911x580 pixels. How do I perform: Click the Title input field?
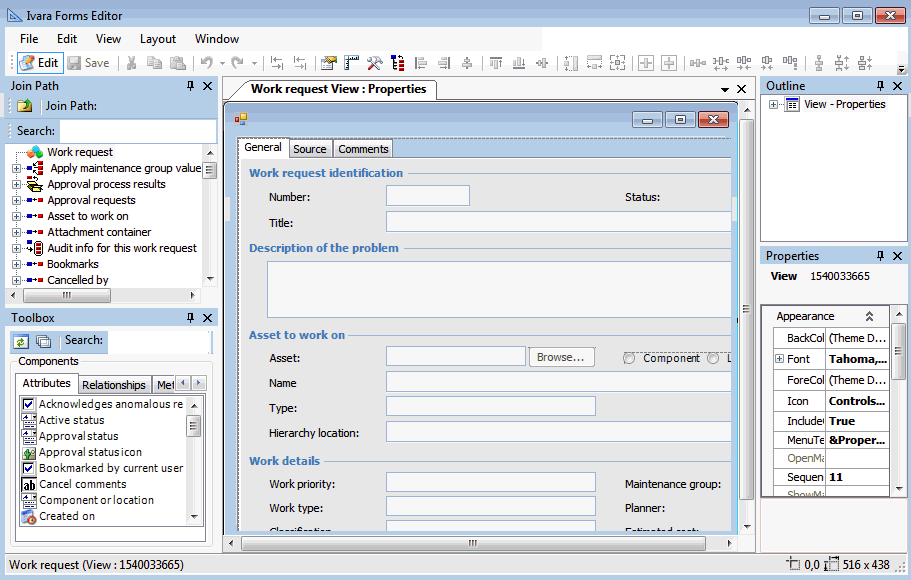pyautogui.click(x=558, y=222)
